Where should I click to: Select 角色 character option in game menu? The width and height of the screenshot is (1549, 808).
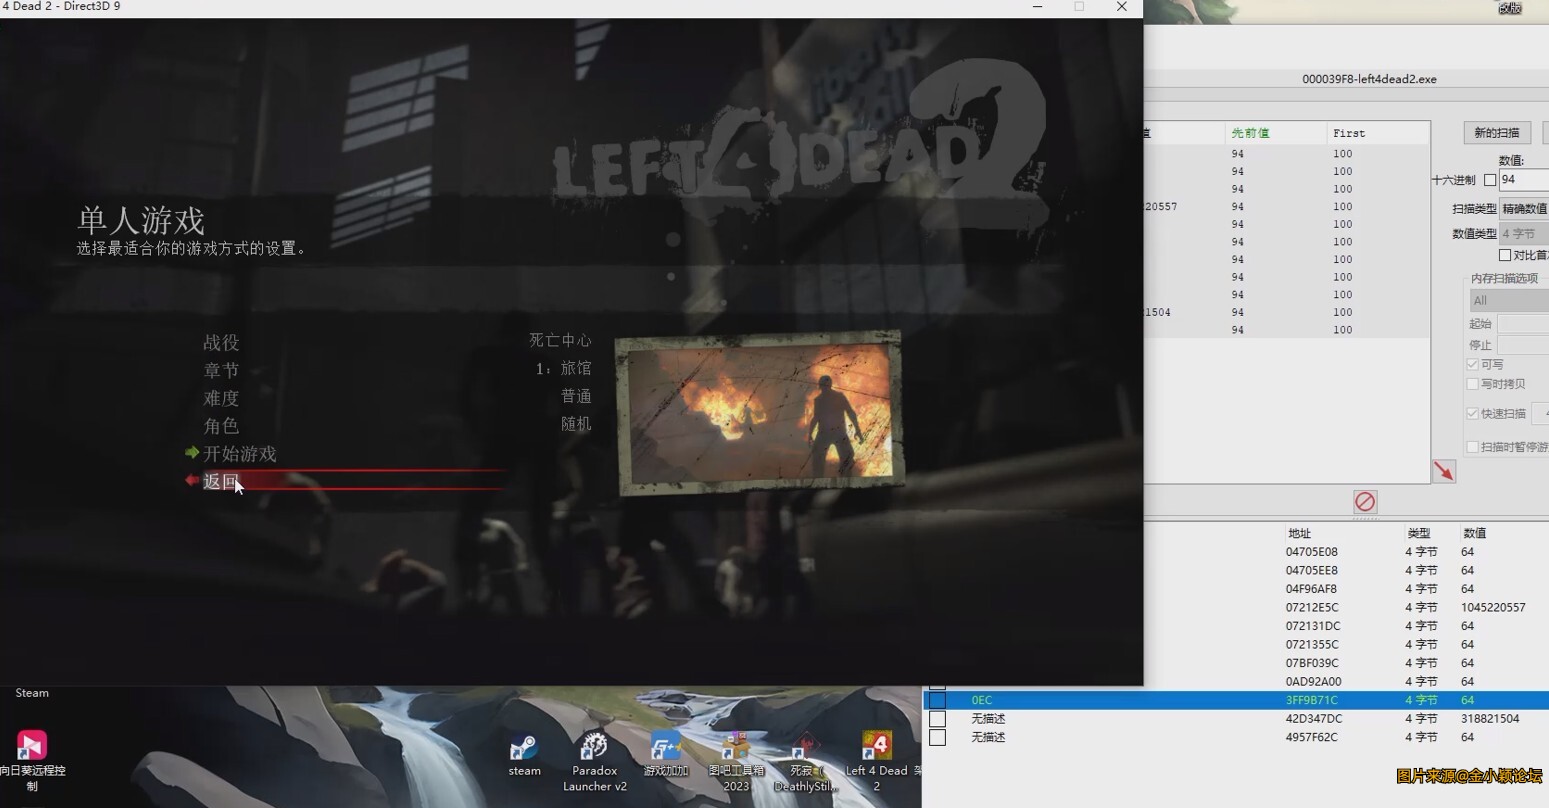pos(221,426)
